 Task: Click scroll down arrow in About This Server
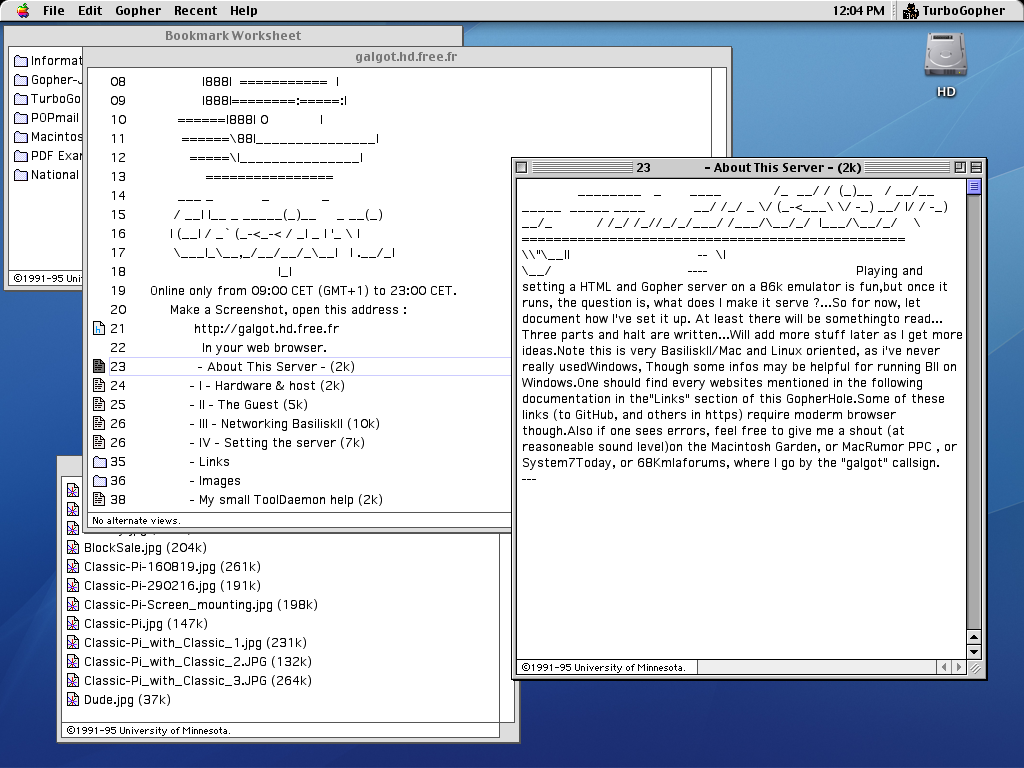974,652
